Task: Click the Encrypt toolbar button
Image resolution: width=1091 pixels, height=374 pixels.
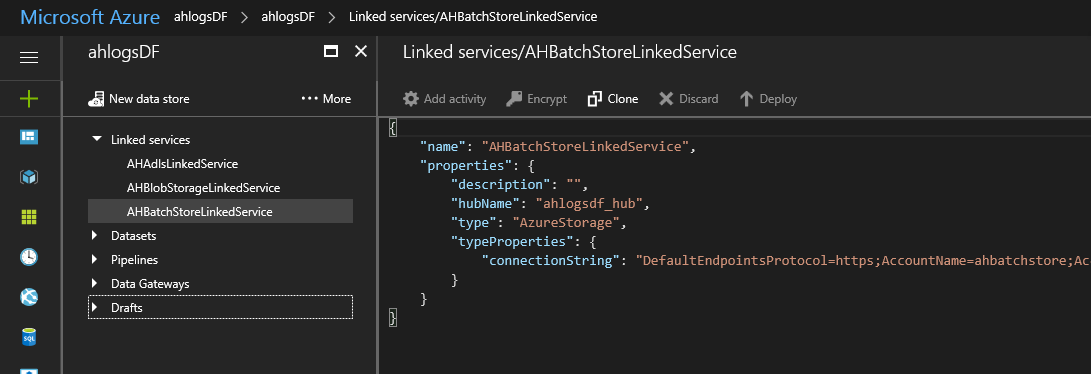Action: coord(536,99)
